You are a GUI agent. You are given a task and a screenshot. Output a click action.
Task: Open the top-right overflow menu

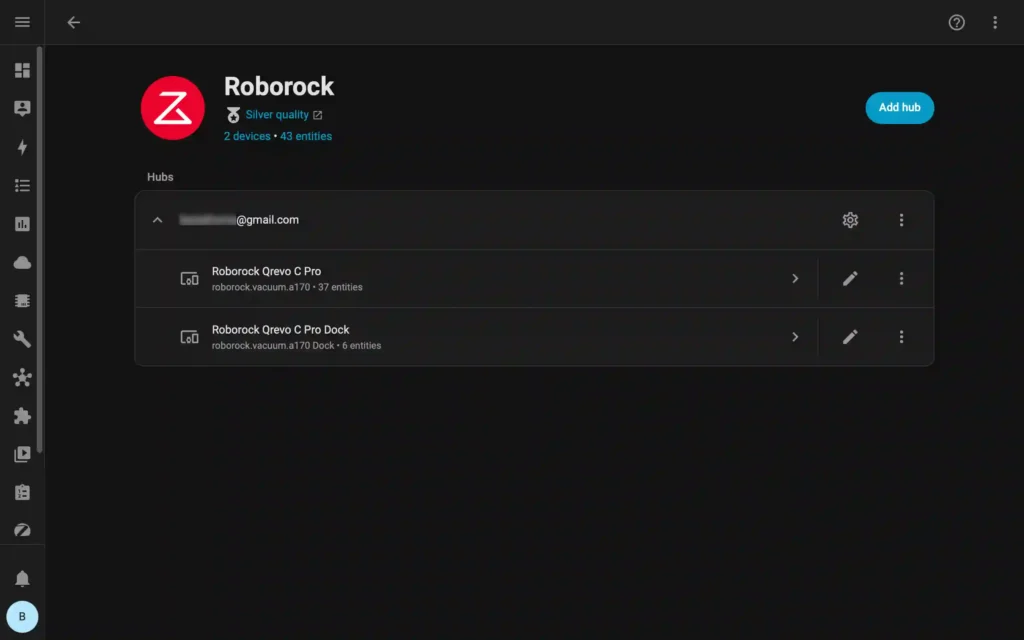995,22
